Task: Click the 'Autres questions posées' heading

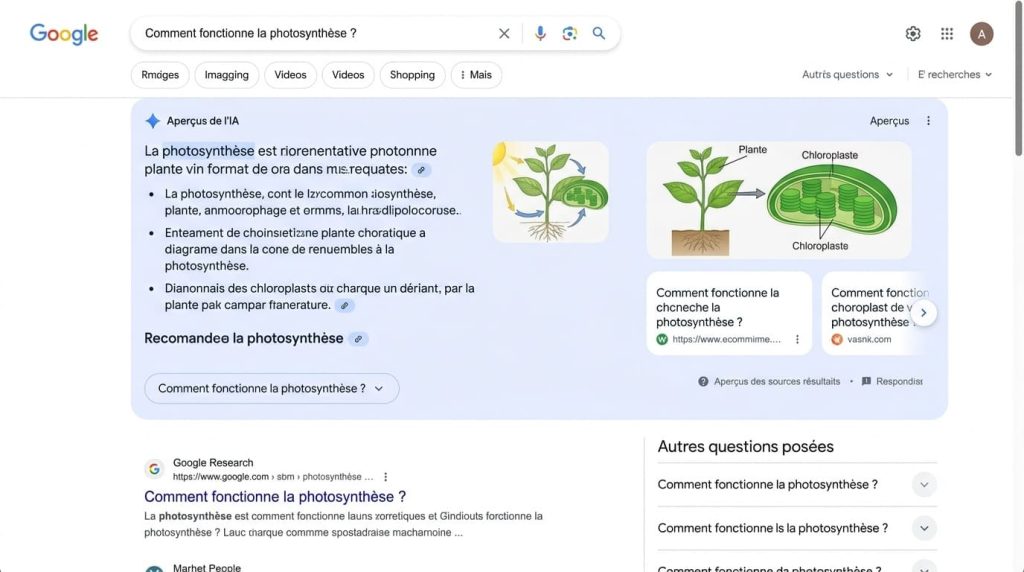Action: (746, 447)
